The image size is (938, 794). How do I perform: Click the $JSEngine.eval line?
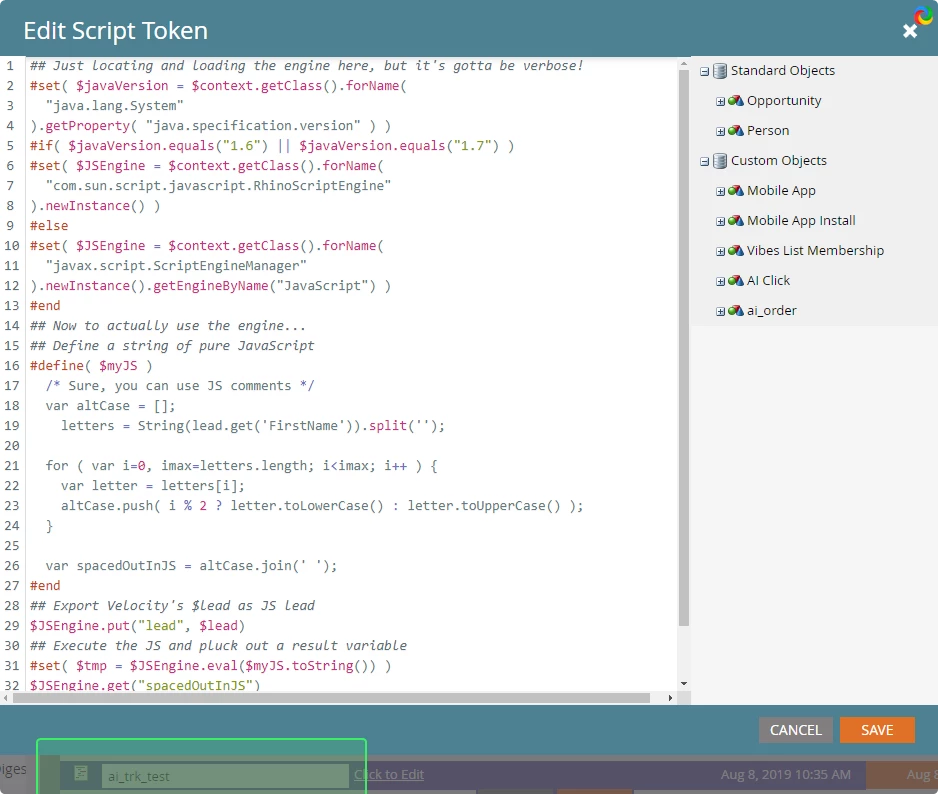211,665
